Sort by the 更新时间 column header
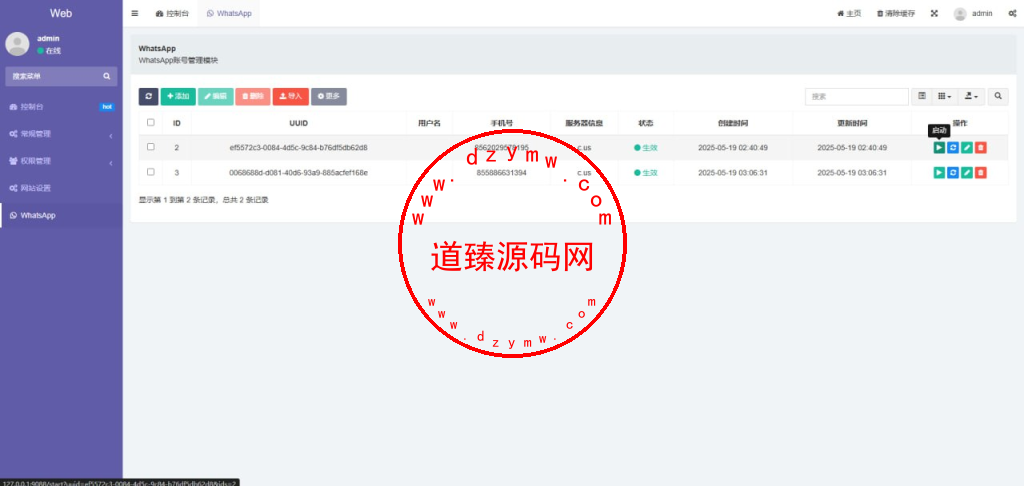Viewport: 1024px width, 486px height. [852, 123]
